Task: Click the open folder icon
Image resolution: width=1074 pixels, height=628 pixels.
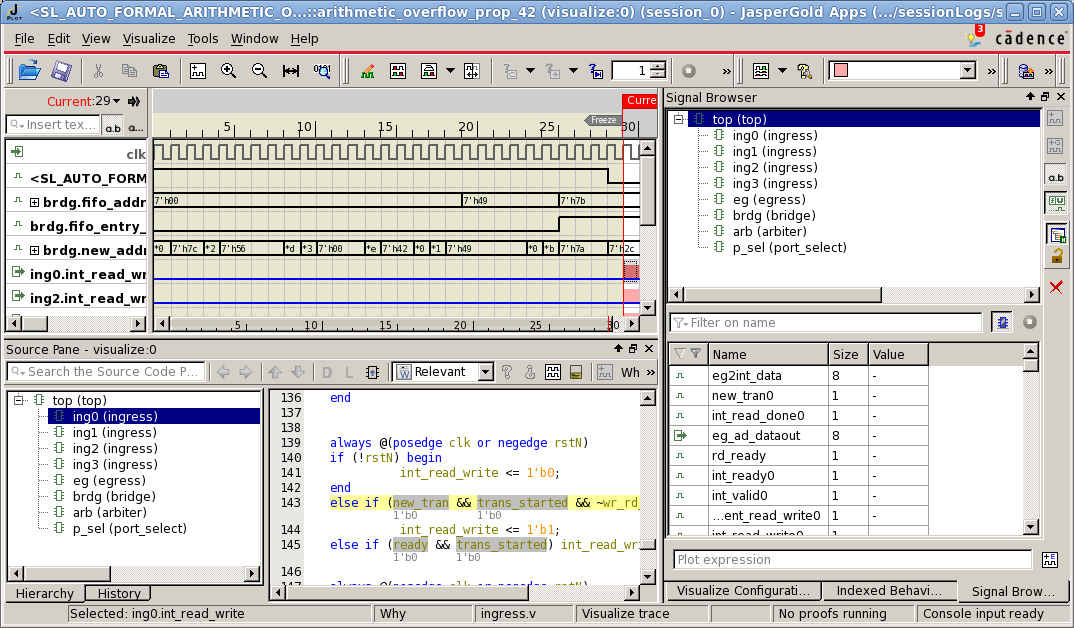Action: click(29, 71)
